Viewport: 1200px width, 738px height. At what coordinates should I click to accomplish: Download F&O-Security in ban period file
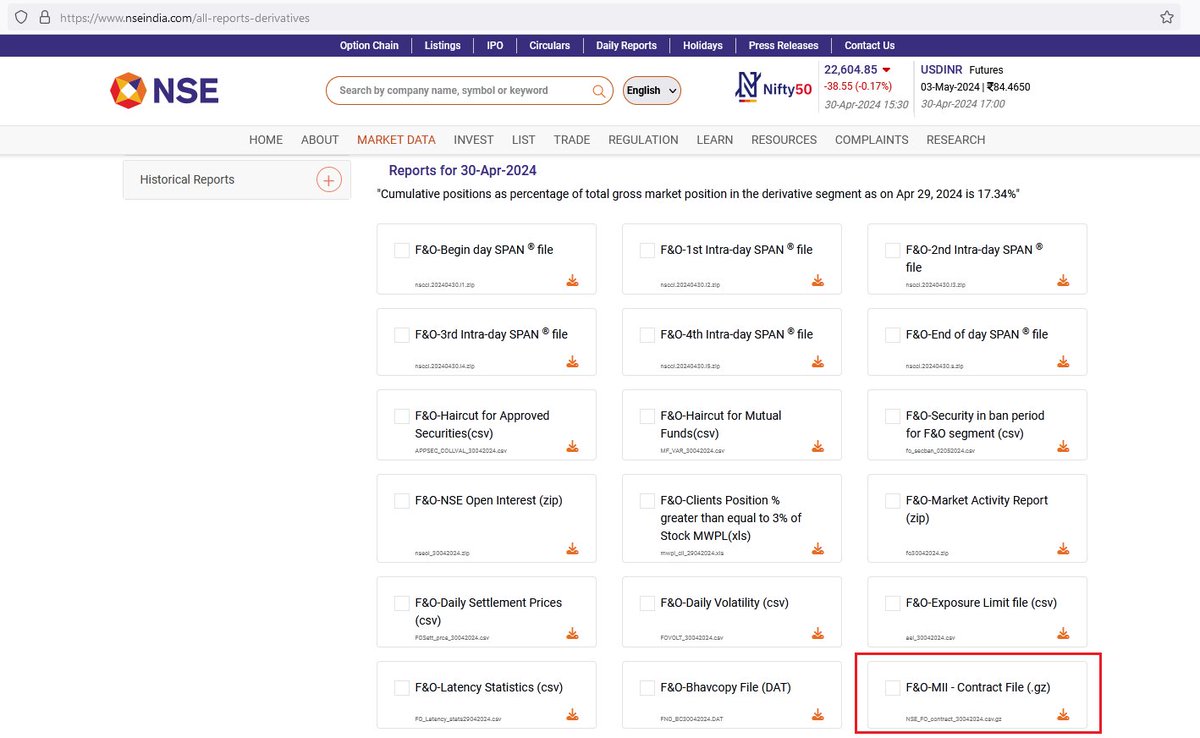click(x=1063, y=446)
